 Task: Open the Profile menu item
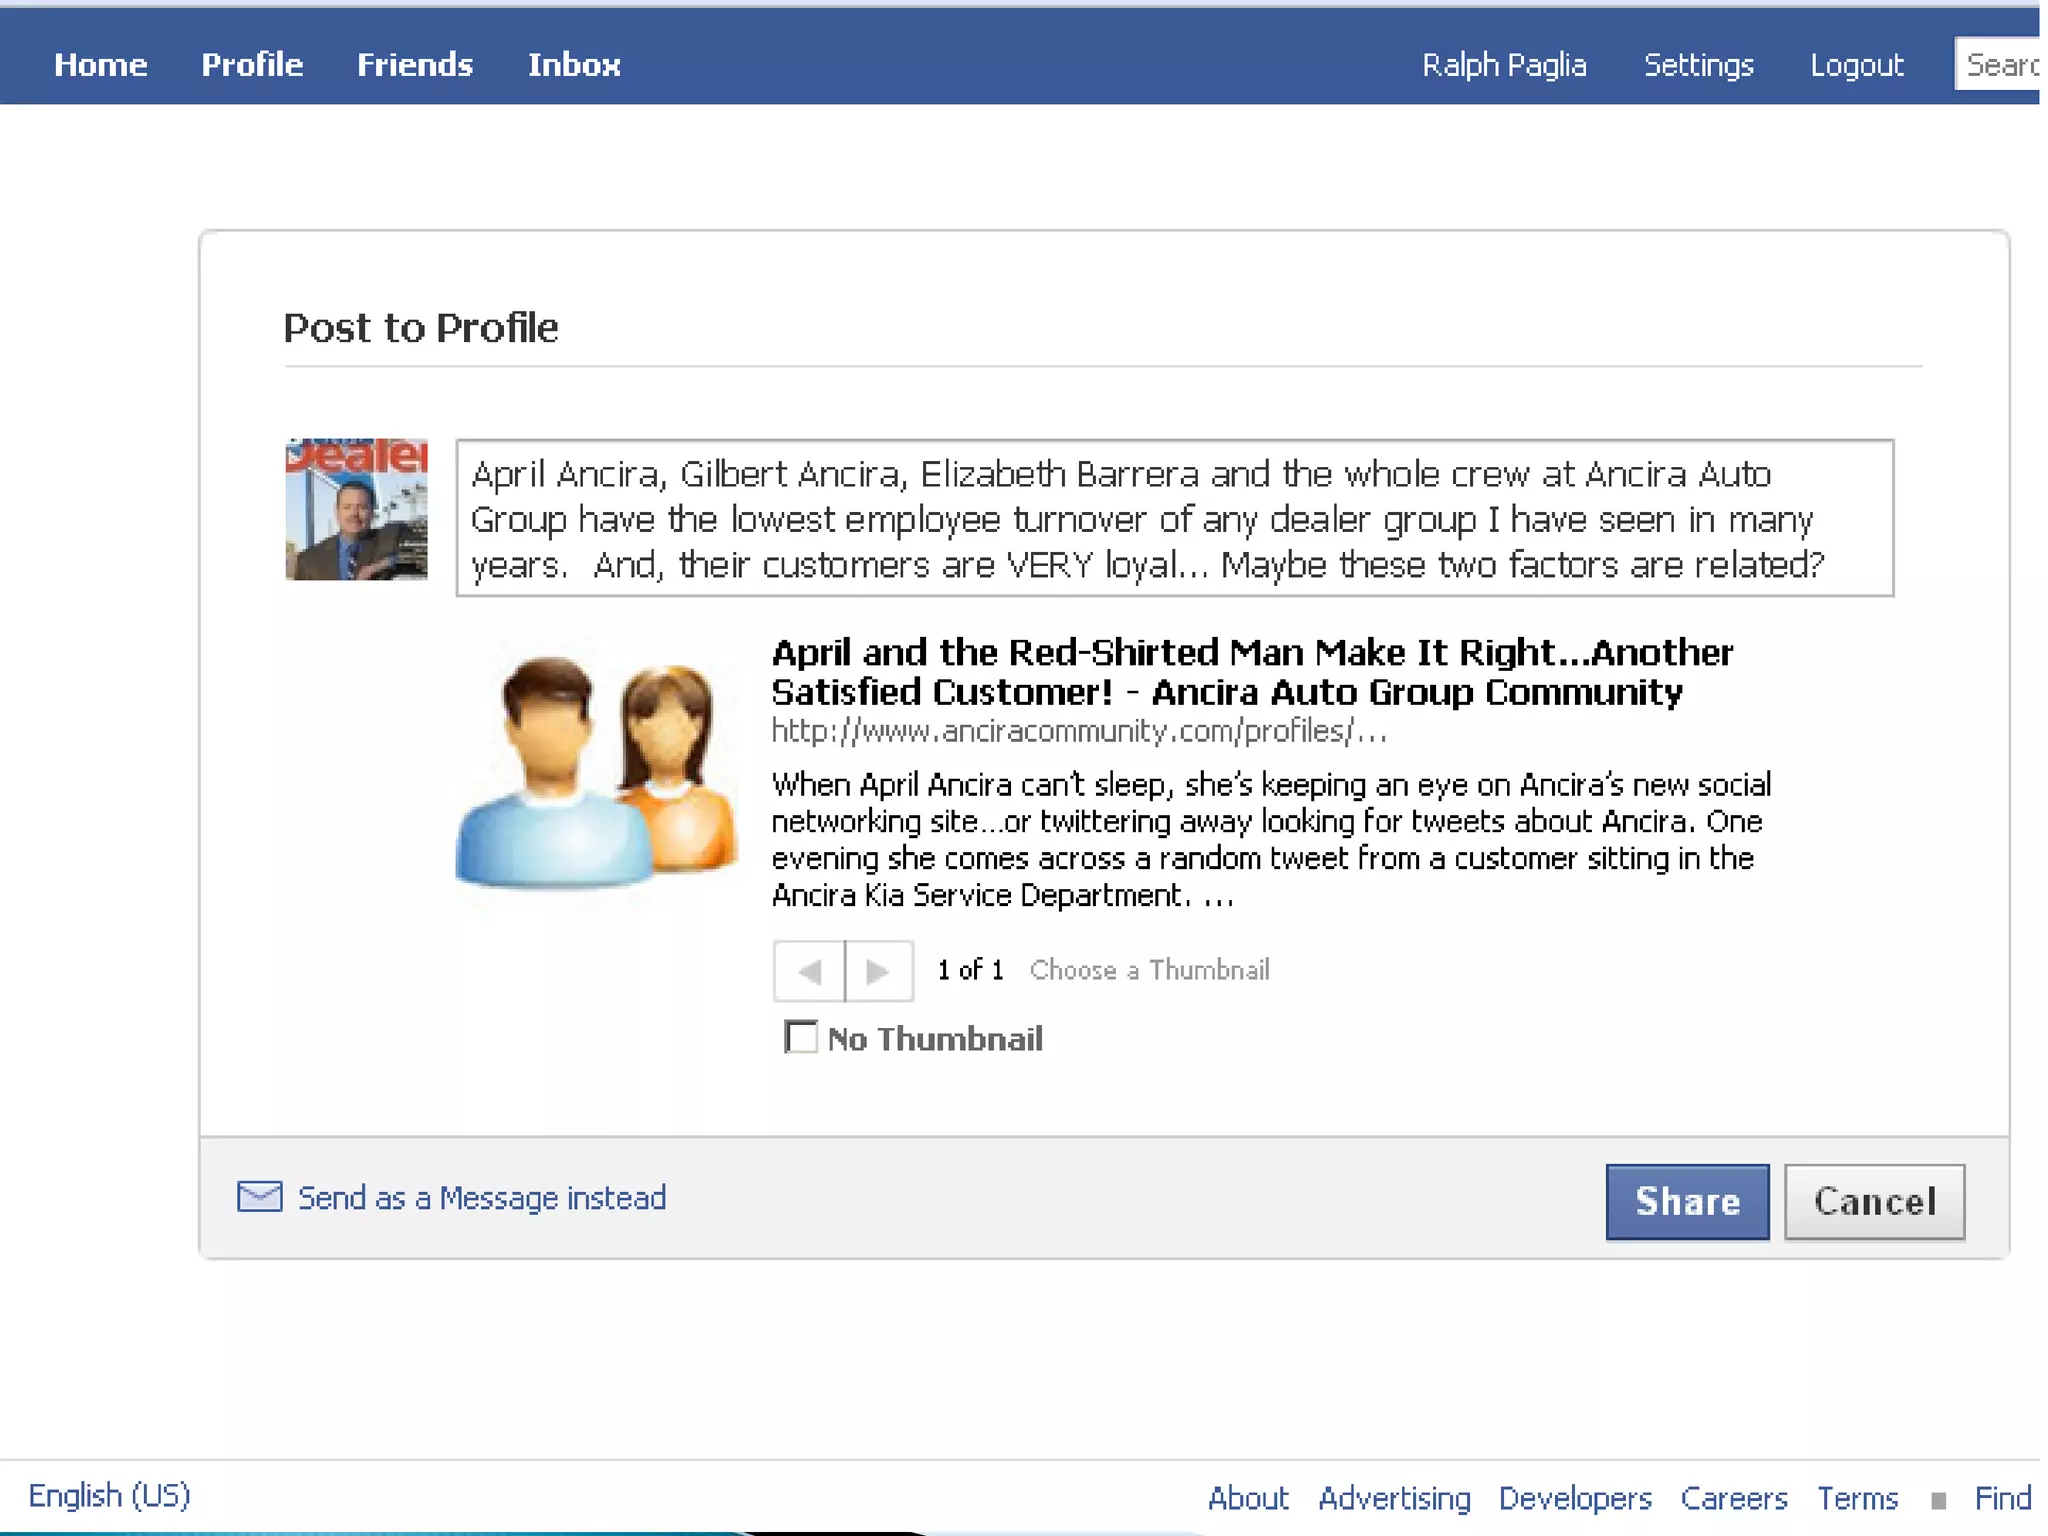[x=252, y=65]
